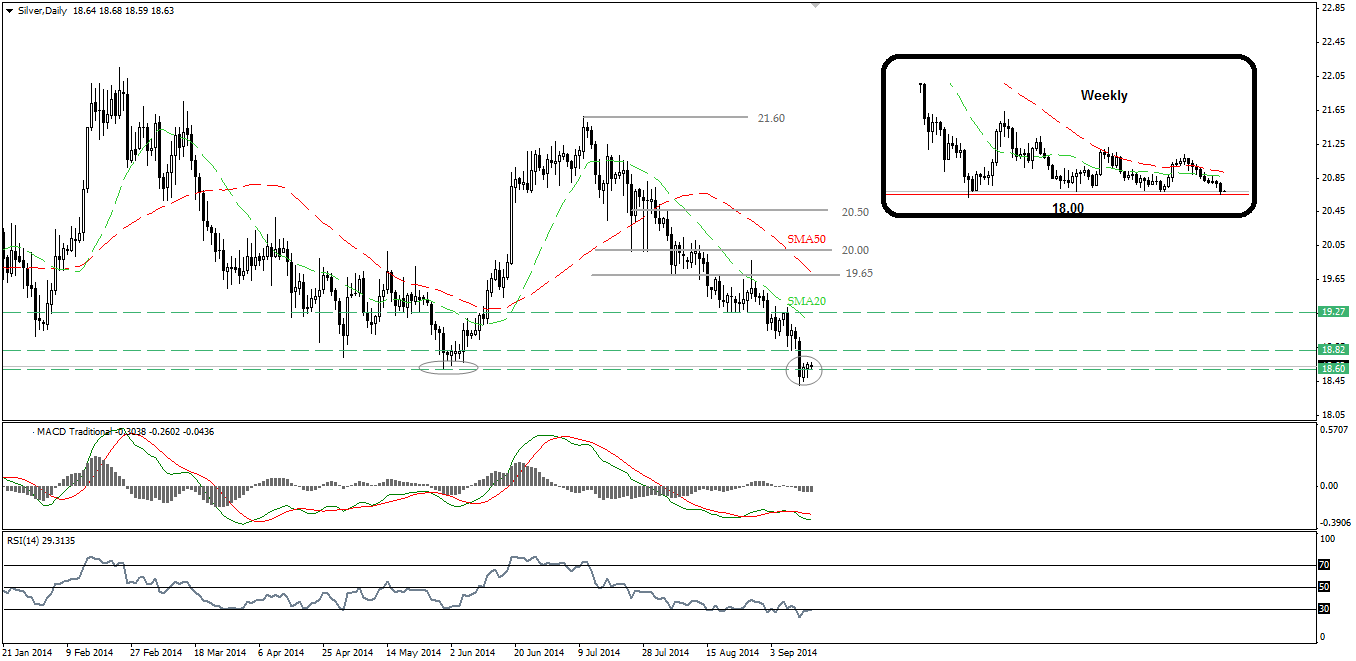Click the green SMA20 label

(x=807, y=301)
